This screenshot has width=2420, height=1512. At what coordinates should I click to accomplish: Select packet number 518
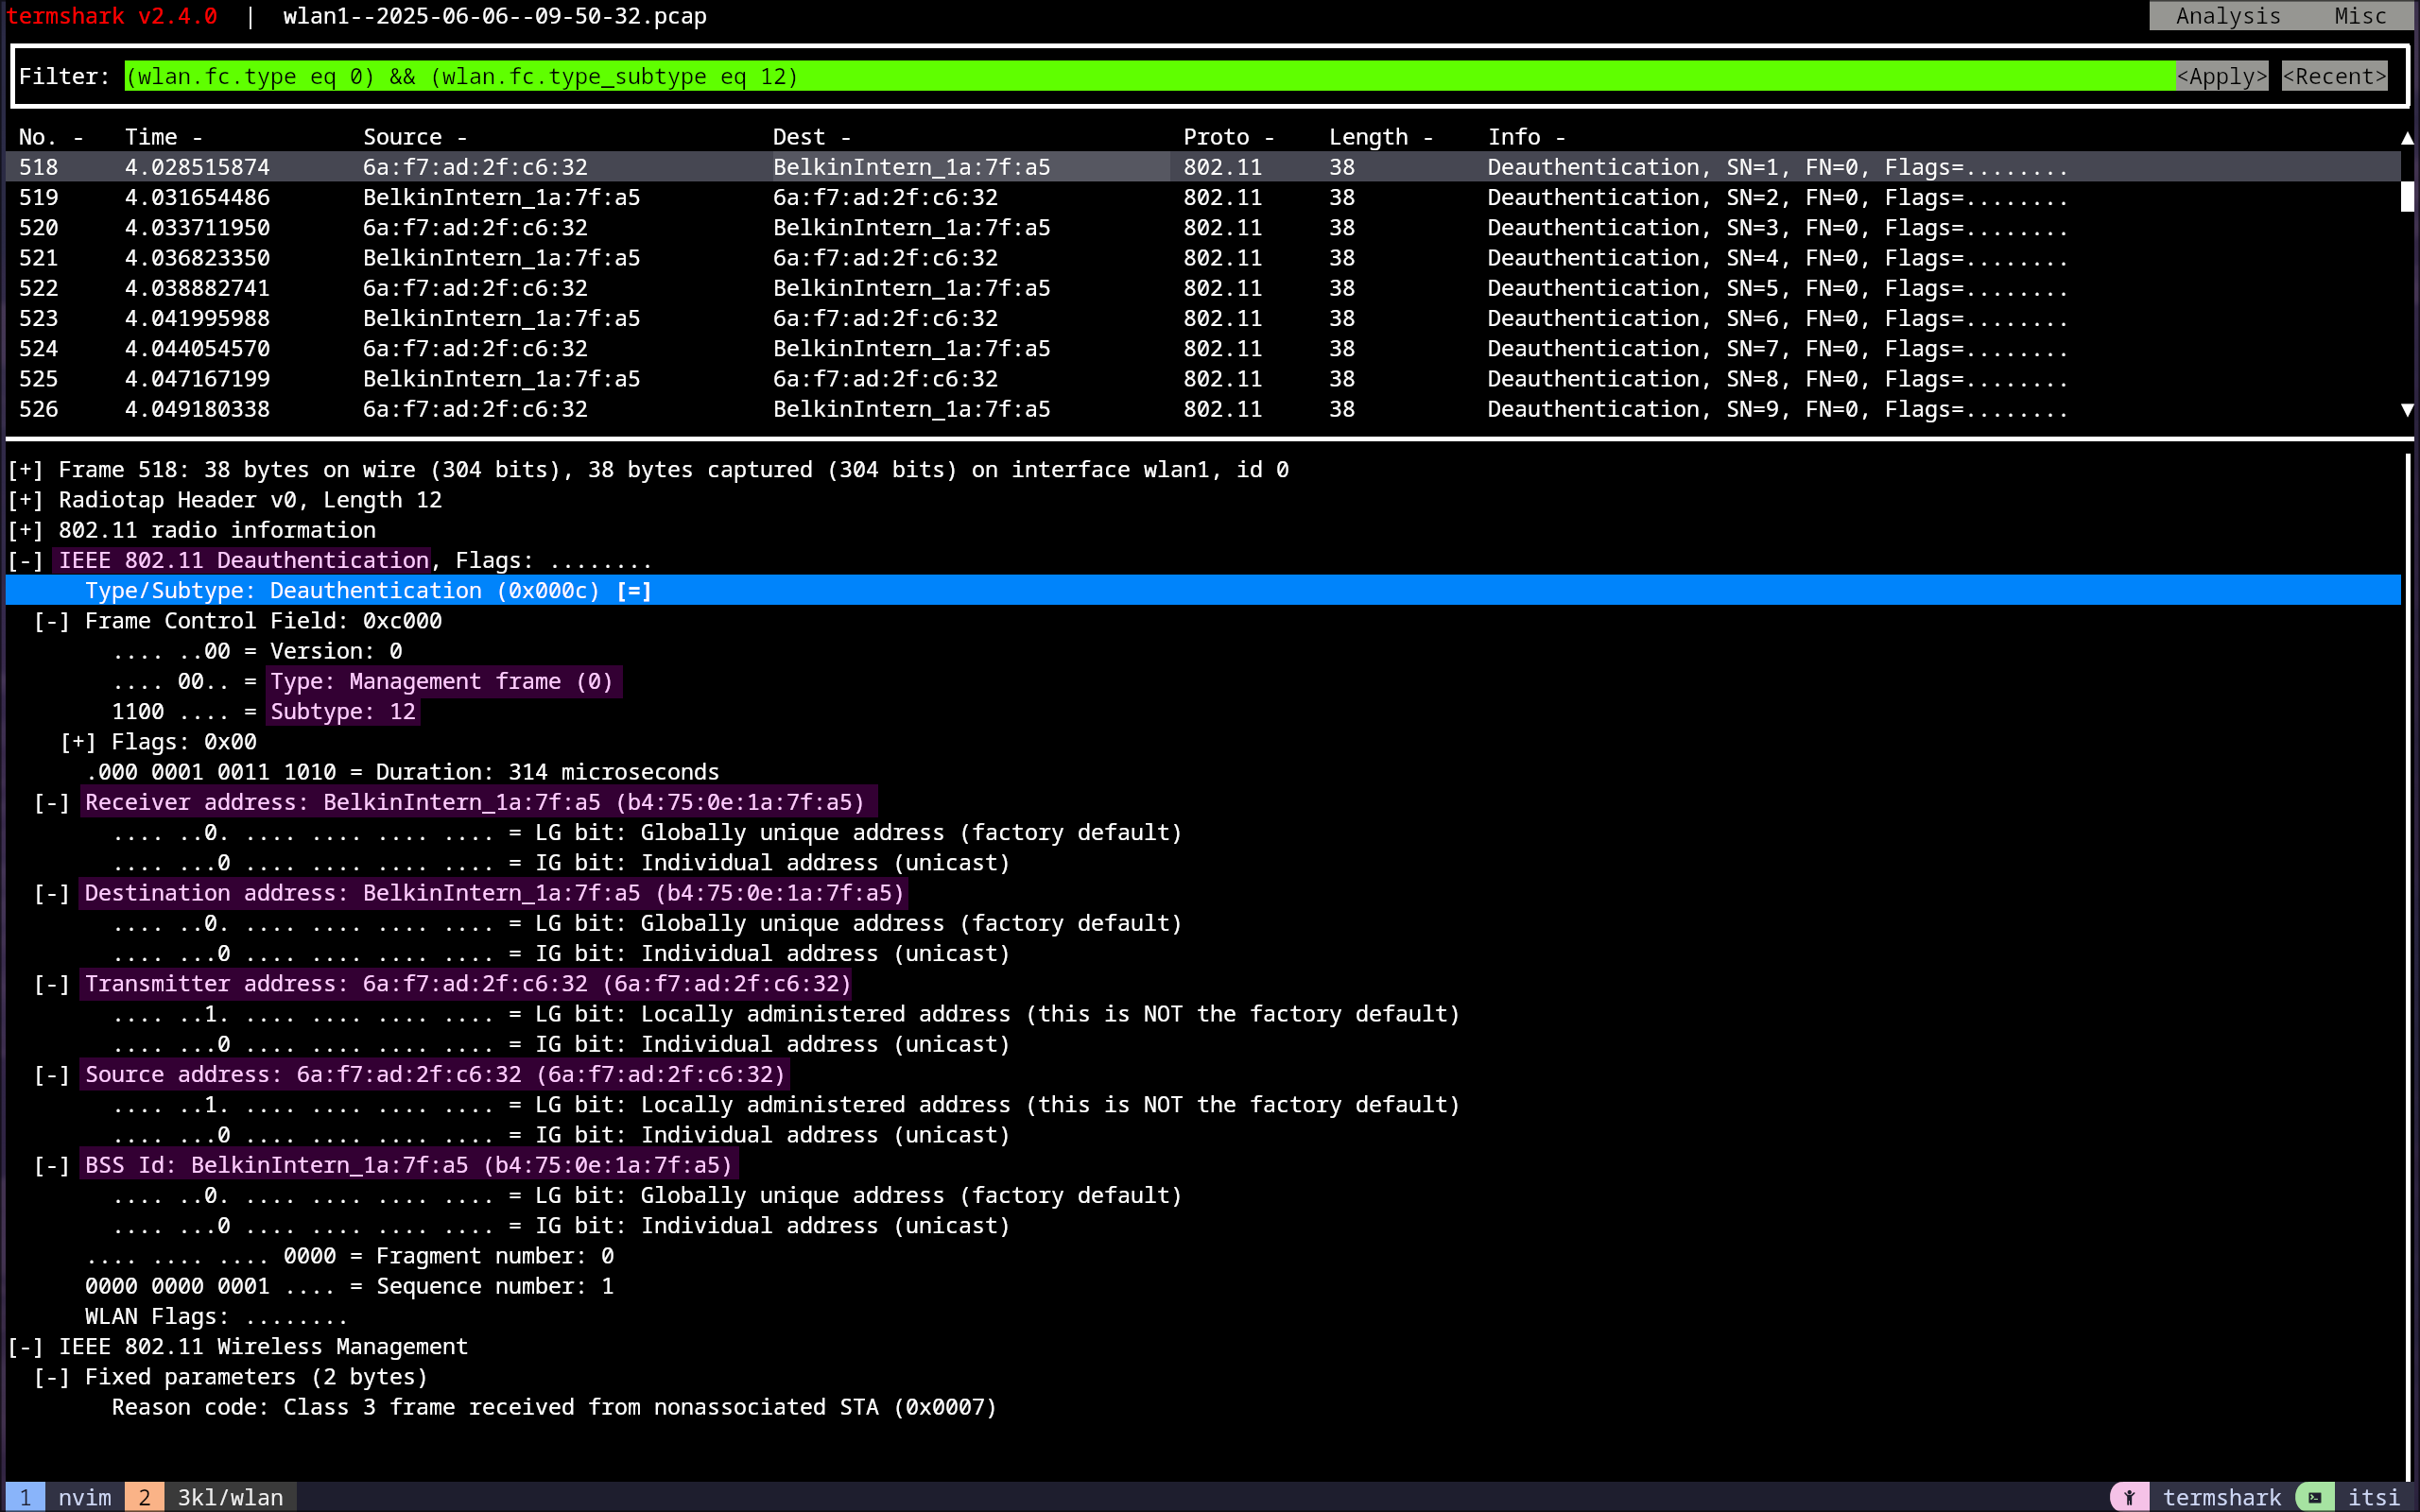pyautogui.click(x=1203, y=167)
